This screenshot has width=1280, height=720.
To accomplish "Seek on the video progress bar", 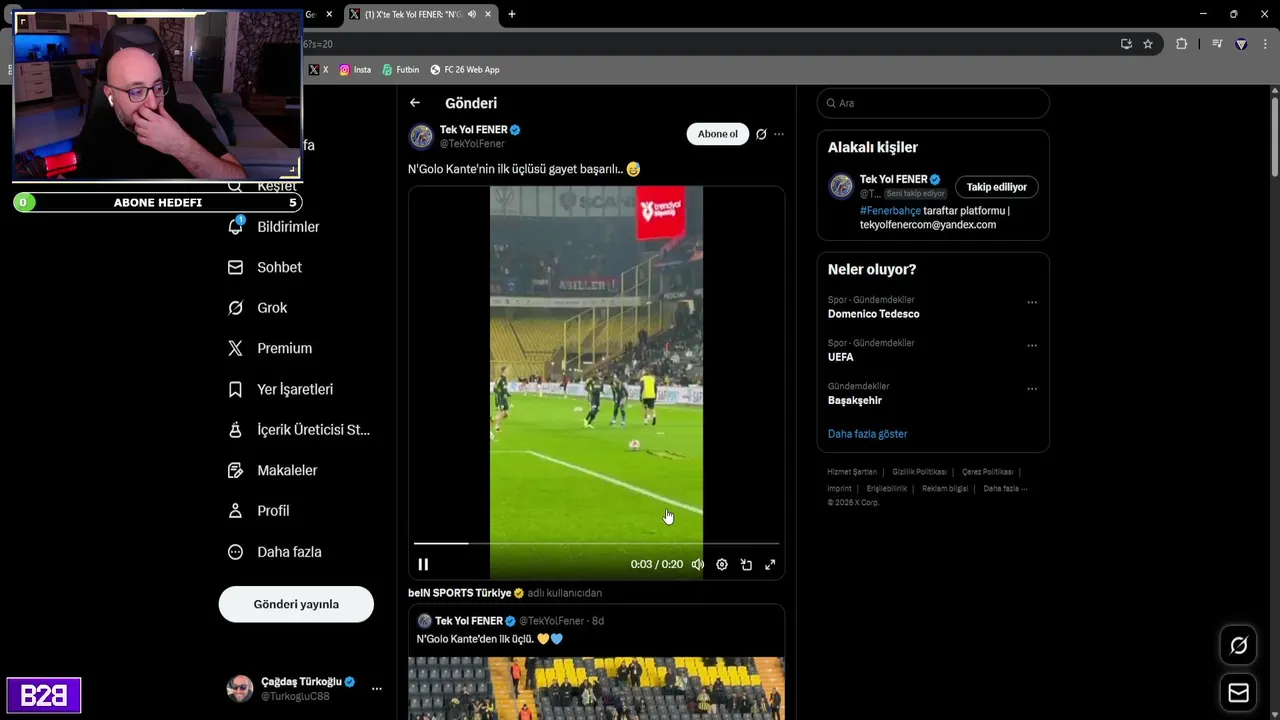I will (x=596, y=544).
